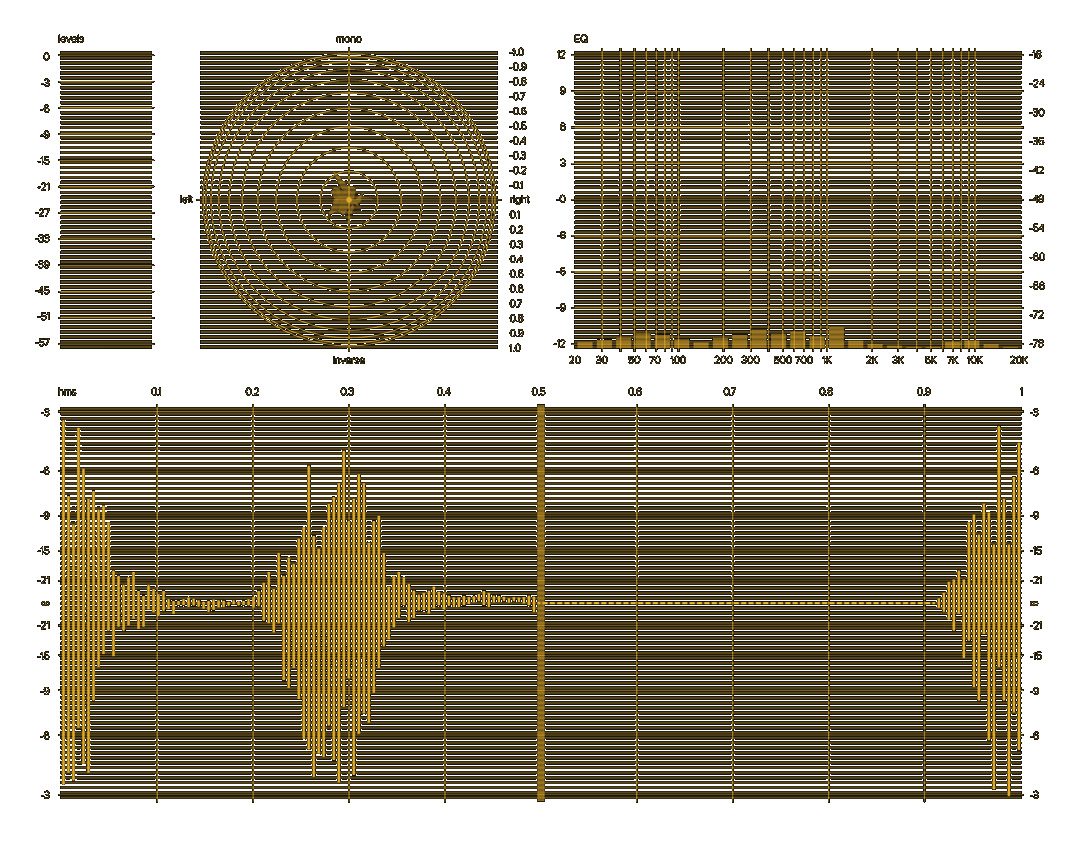Click the 300 Hz label on the EQ axis
Image resolution: width=1080 pixels, height=844 pixels.
click(750, 360)
